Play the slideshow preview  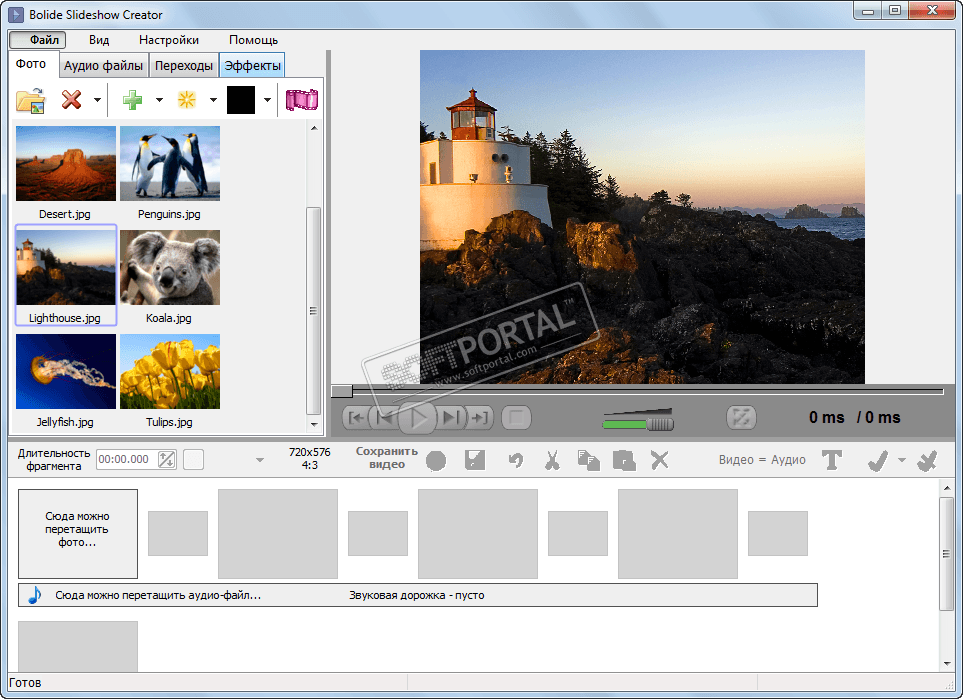pyautogui.click(x=418, y=418)
